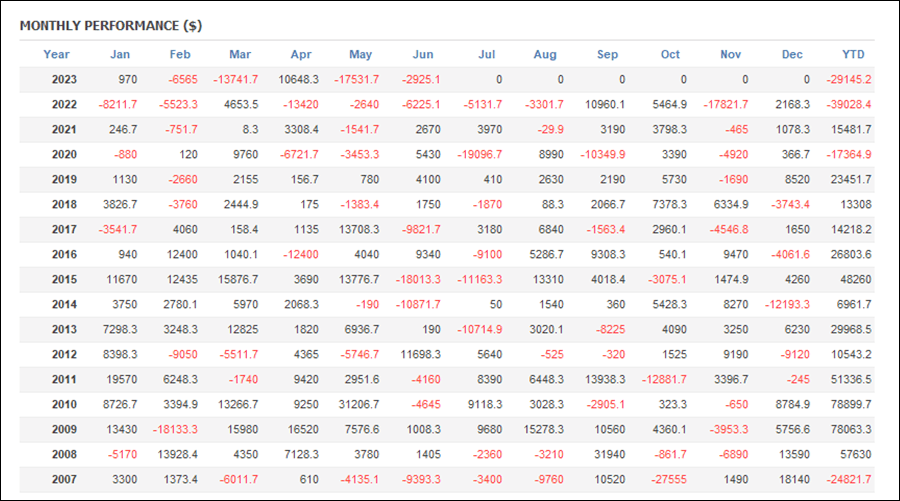Click the Nov column header
This screenshot has width=900, height=501.
(730, 55)
